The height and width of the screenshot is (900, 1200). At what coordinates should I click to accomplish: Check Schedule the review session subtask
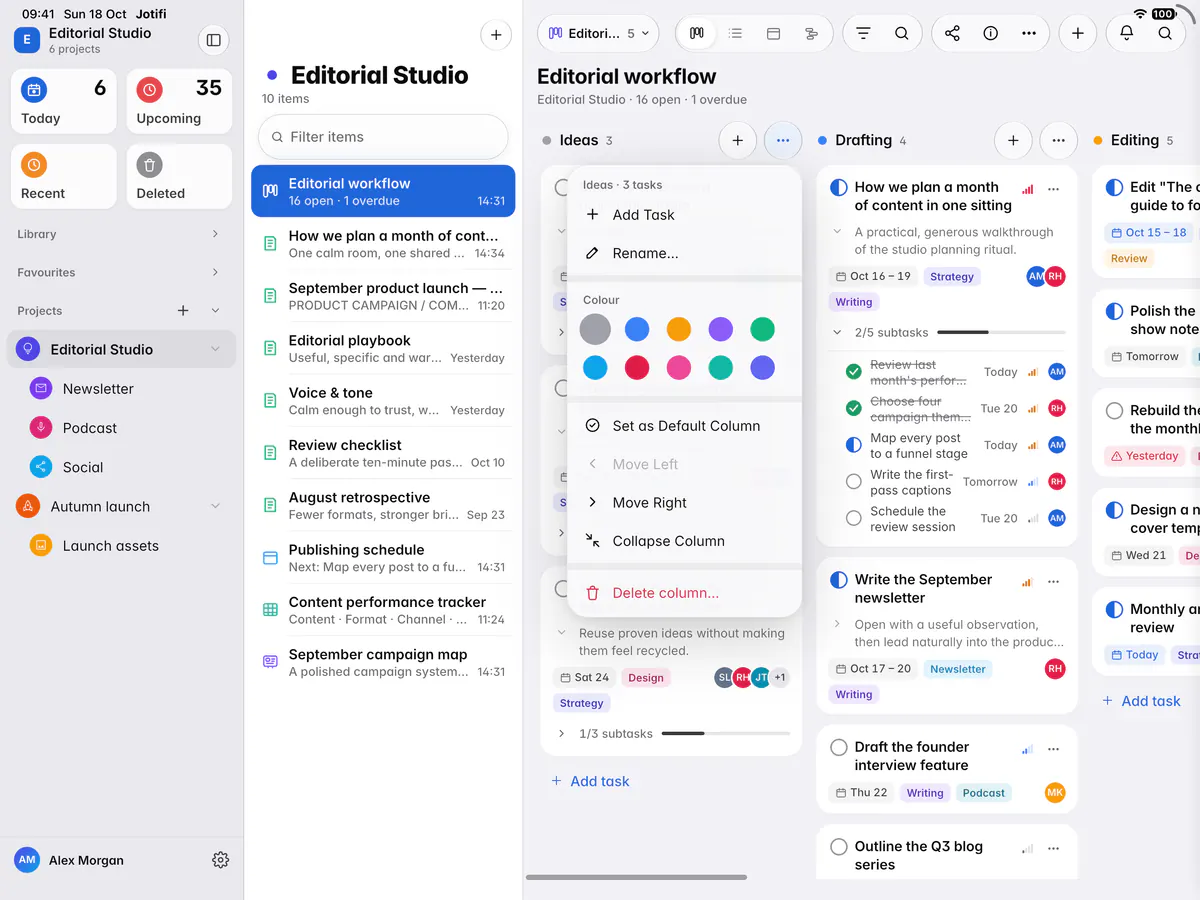[x=853, y=518]
